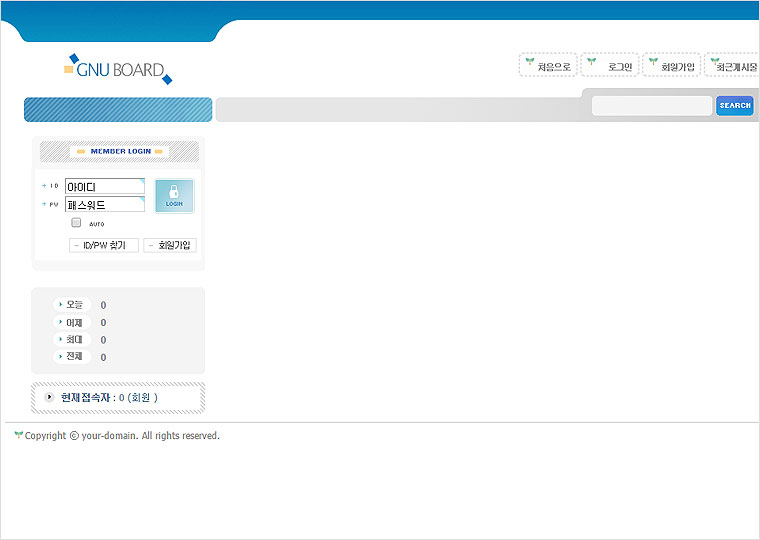Click the sprout icon next to 최근게시물
The width and height of the screenshot is (760, 540).
714,62
